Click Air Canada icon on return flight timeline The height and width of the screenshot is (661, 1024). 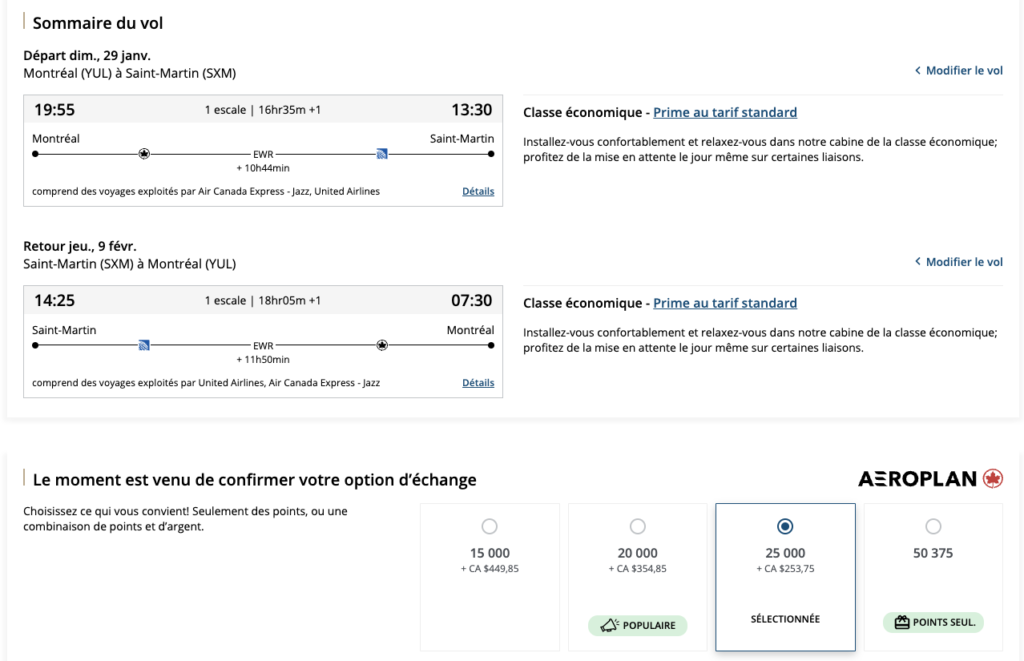click(x=382, y=345)
